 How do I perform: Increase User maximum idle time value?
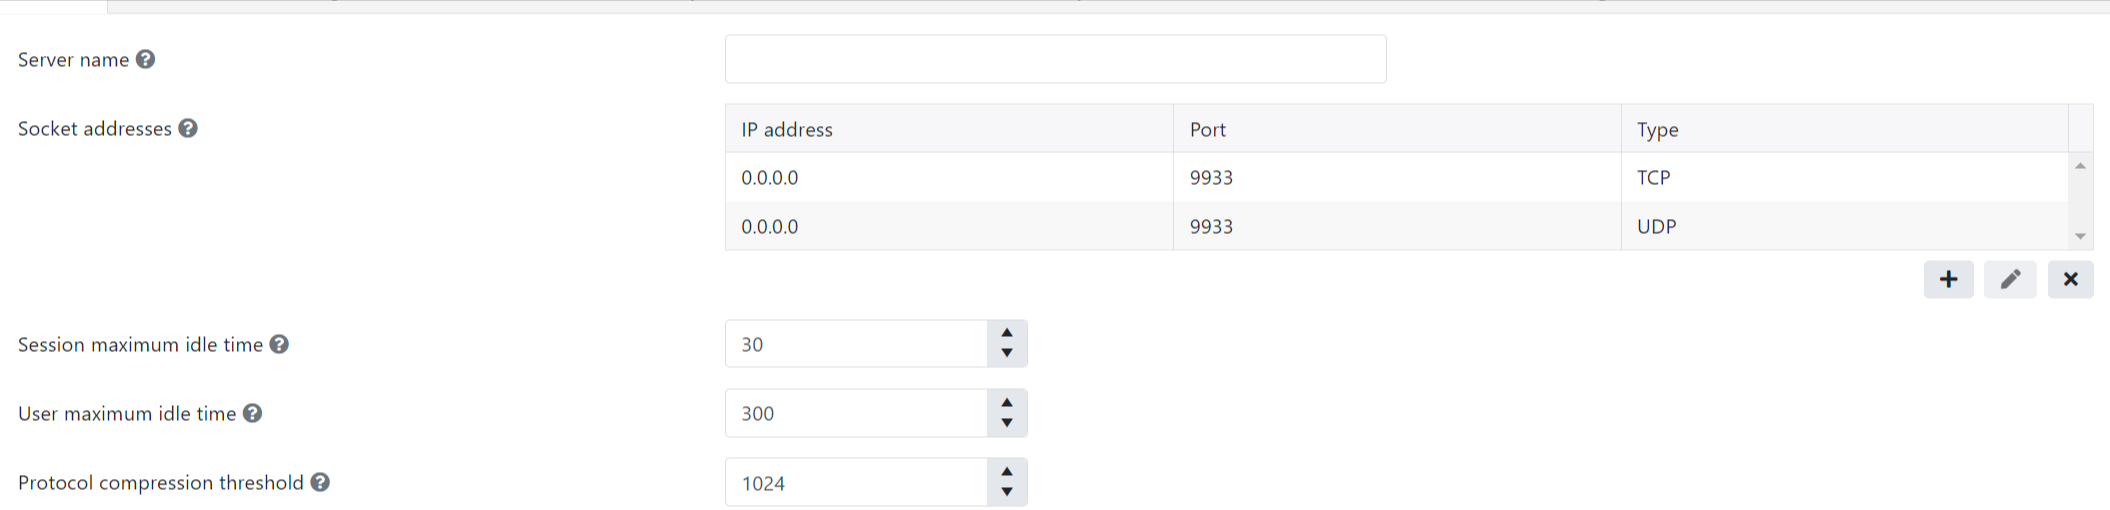[x=1007, y=403]
